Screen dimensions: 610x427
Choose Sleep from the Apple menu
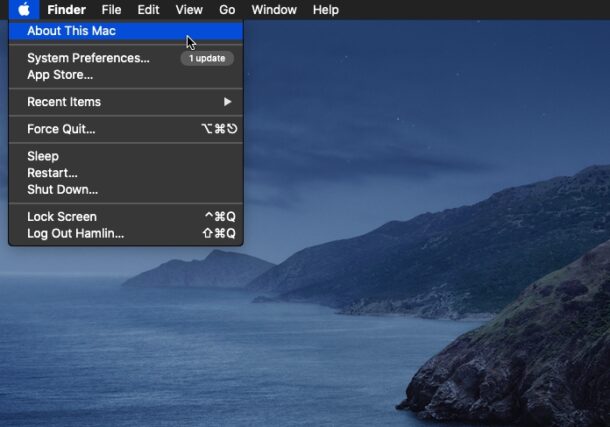click(126, 156)
